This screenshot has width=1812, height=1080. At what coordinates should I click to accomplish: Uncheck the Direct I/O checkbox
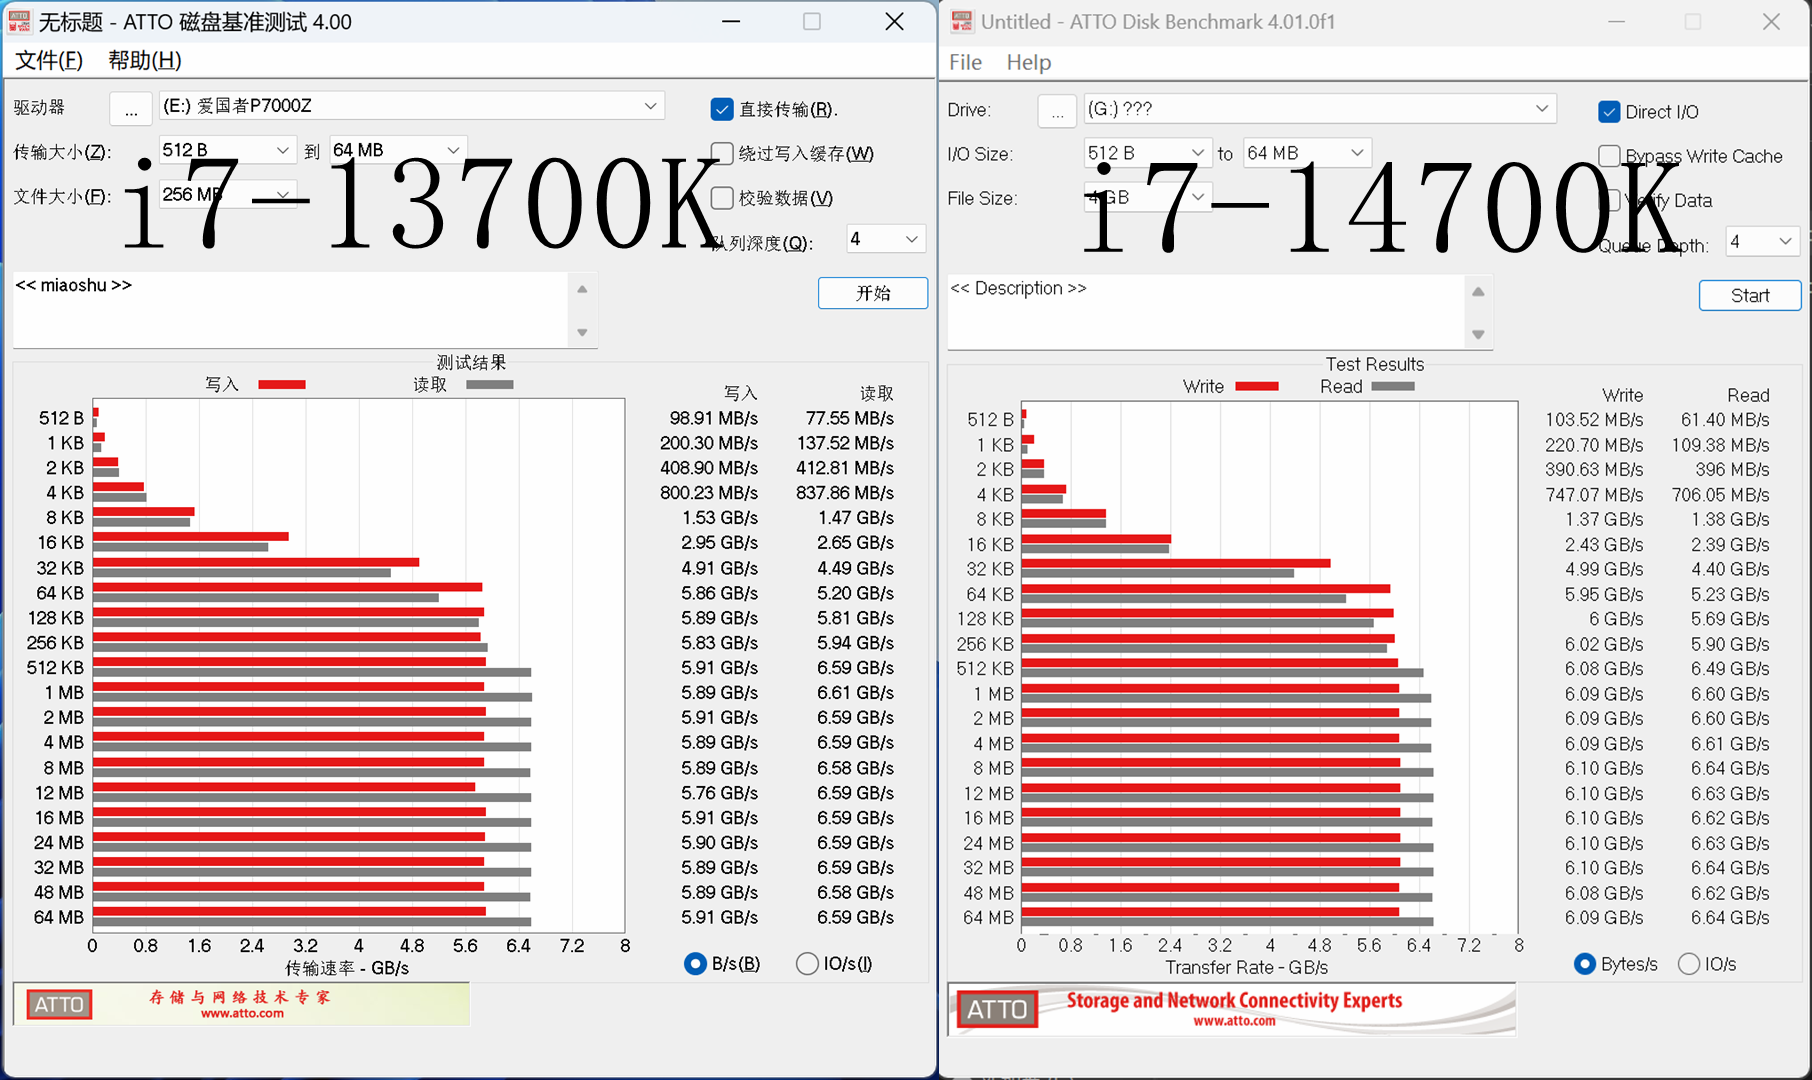tap(1609, 112)
